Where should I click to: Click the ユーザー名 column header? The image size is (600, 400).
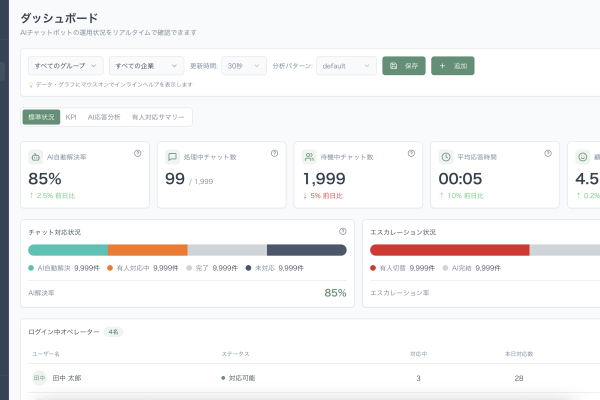[x=46, y=354]
